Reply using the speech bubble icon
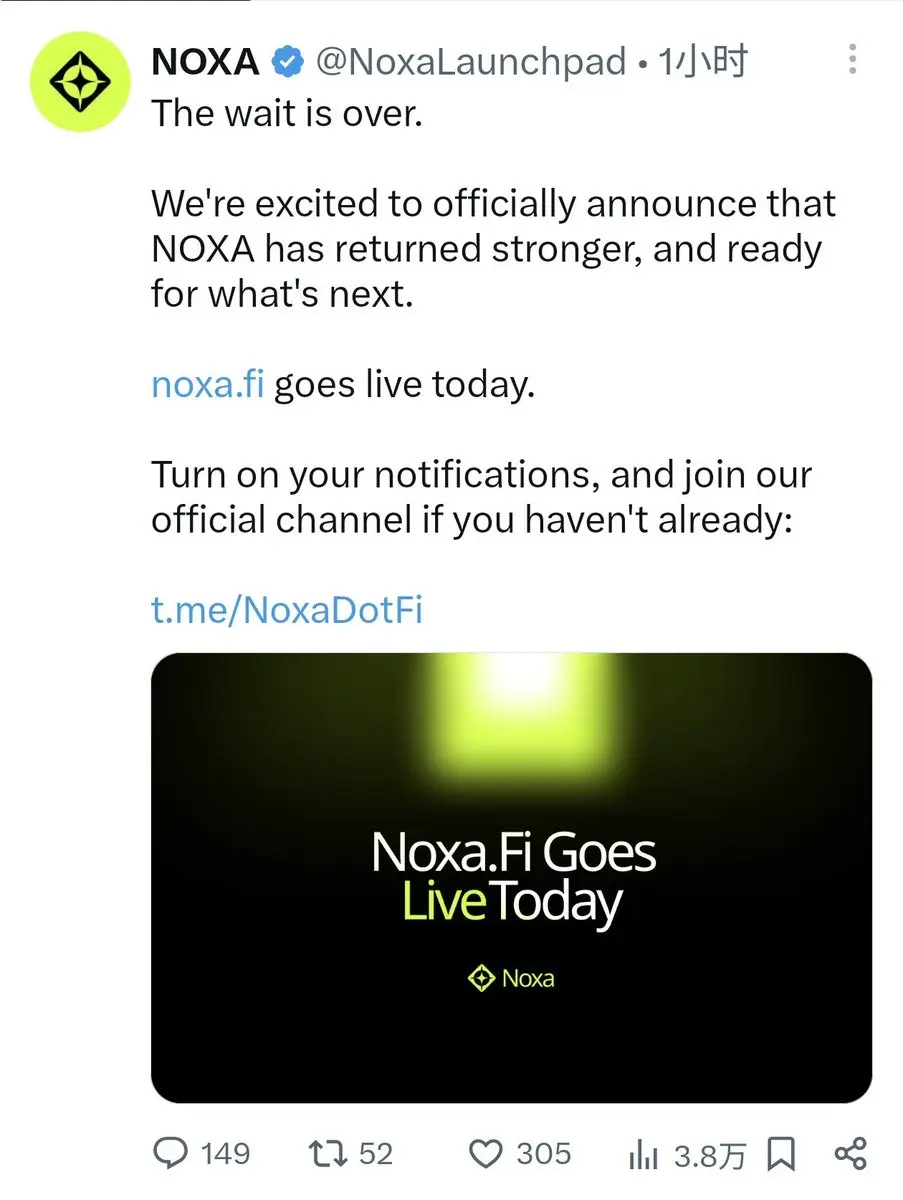Screen dimensions: 903x1200 [x=170, y=1153]
